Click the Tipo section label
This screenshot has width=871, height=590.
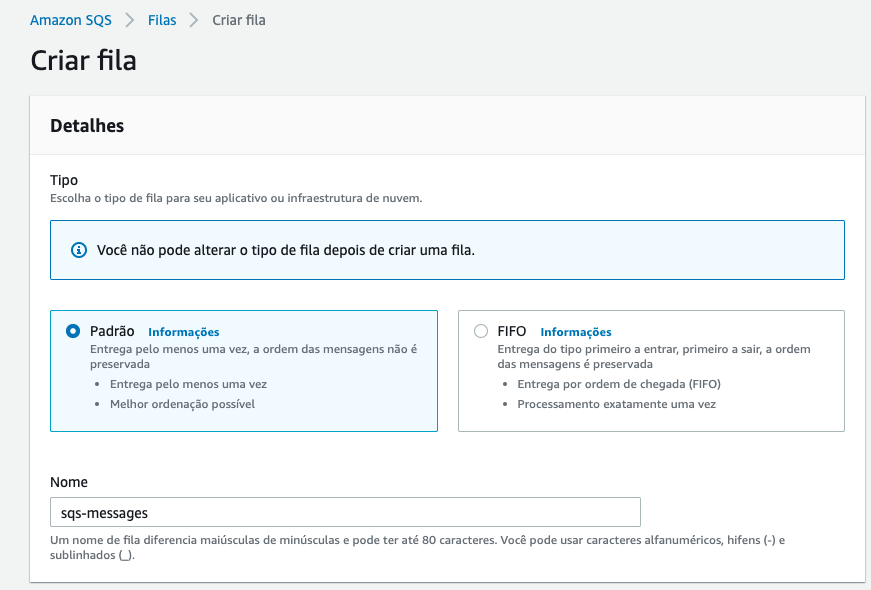click(64, 180)
